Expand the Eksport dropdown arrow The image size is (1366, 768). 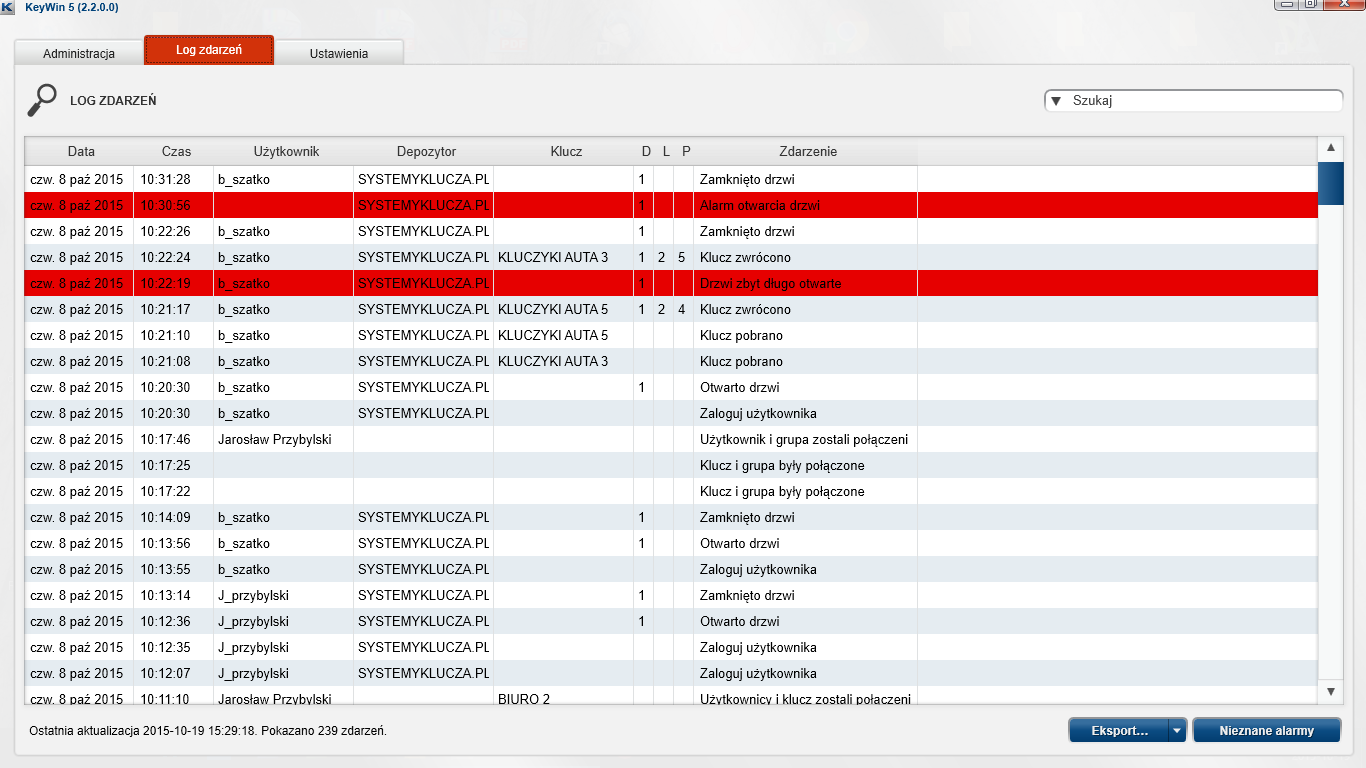tap(1177, 731)
